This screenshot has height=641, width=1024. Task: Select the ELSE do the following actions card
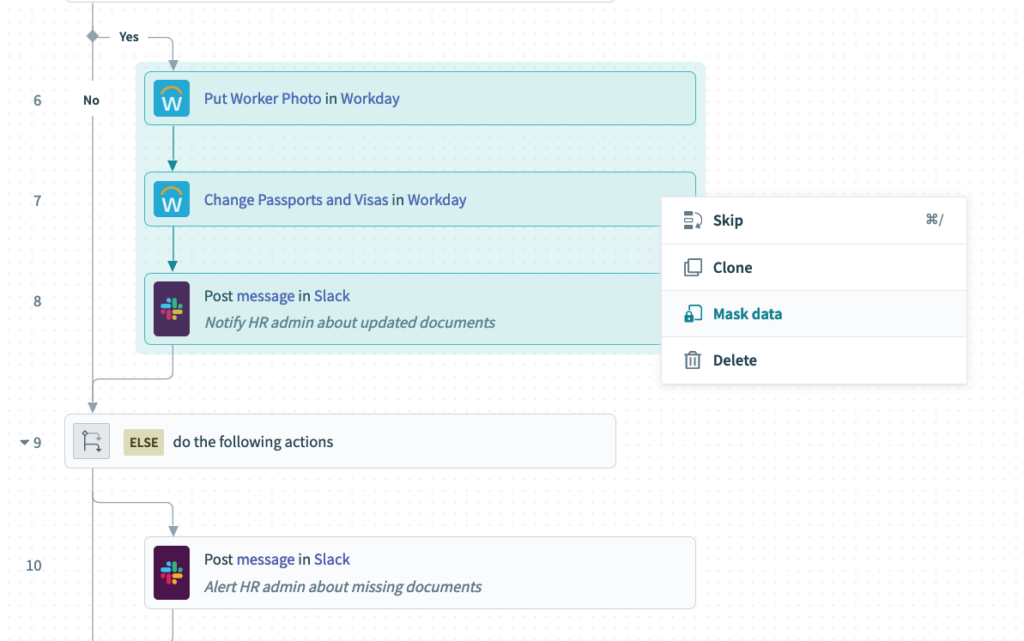[400, 441]
